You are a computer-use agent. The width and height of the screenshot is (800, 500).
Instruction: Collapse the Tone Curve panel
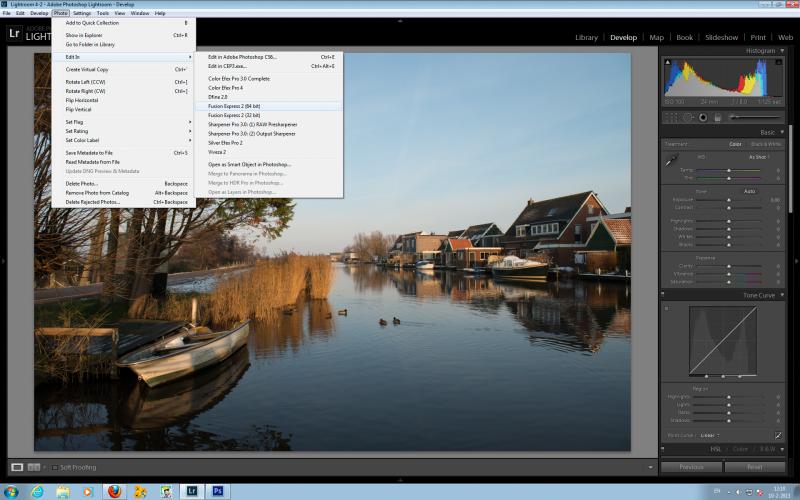[782, 295]
